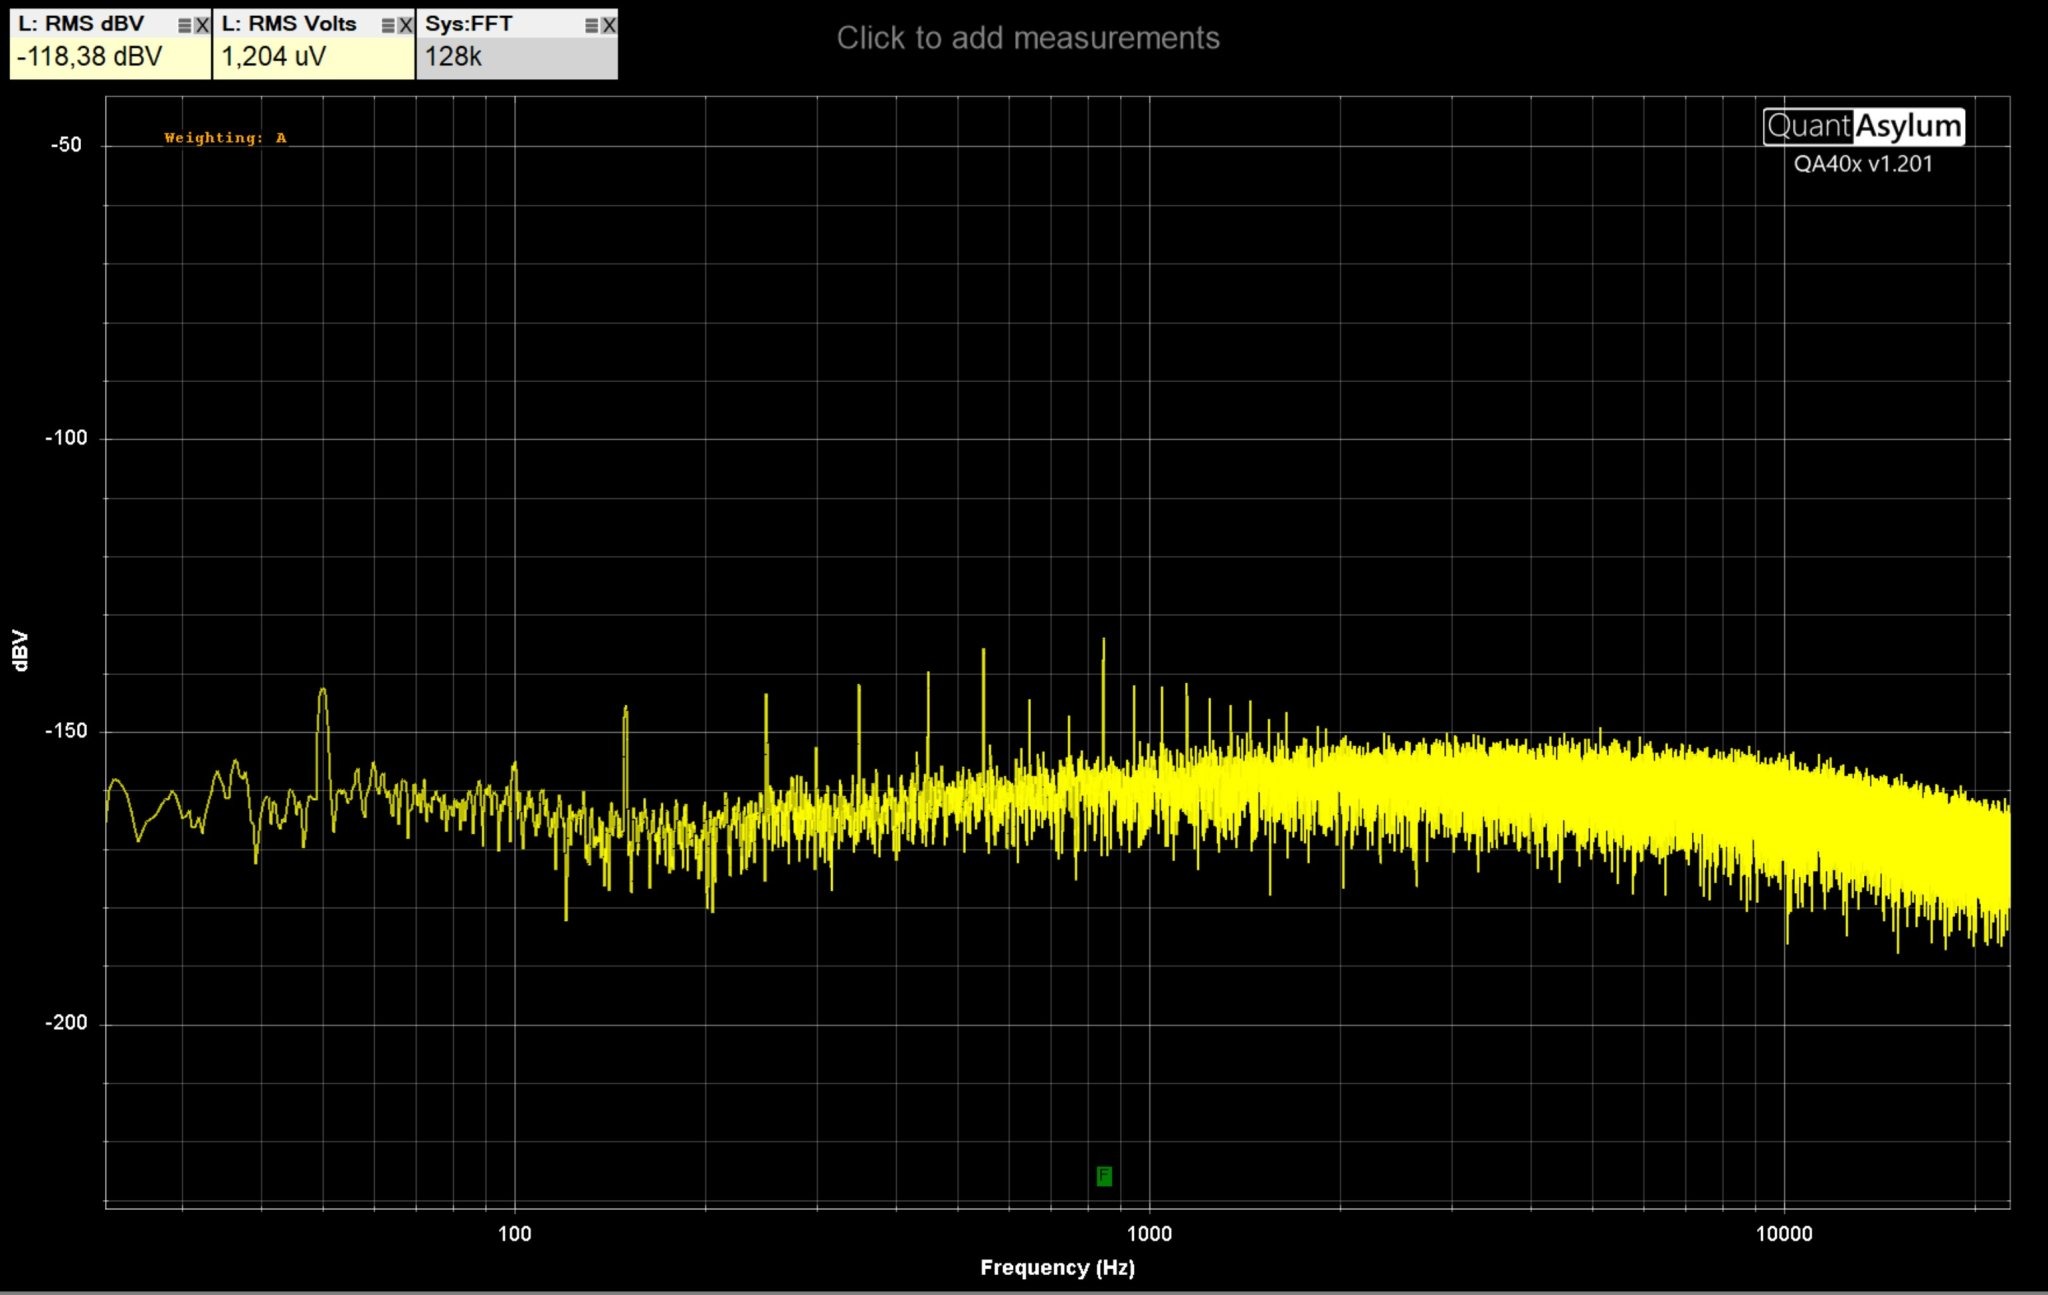Click the QA40x v1.201 version text
The image size is (2048, 1295).
click(x=1863, y=164)
